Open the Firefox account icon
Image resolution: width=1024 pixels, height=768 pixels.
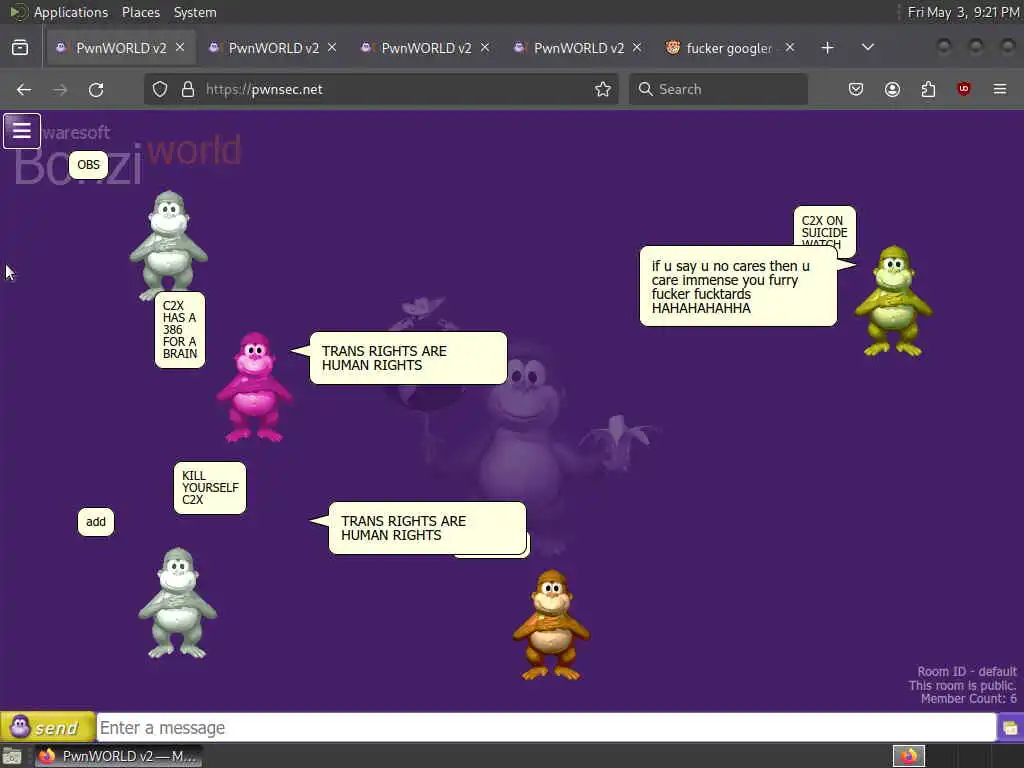tap(892, 89)
